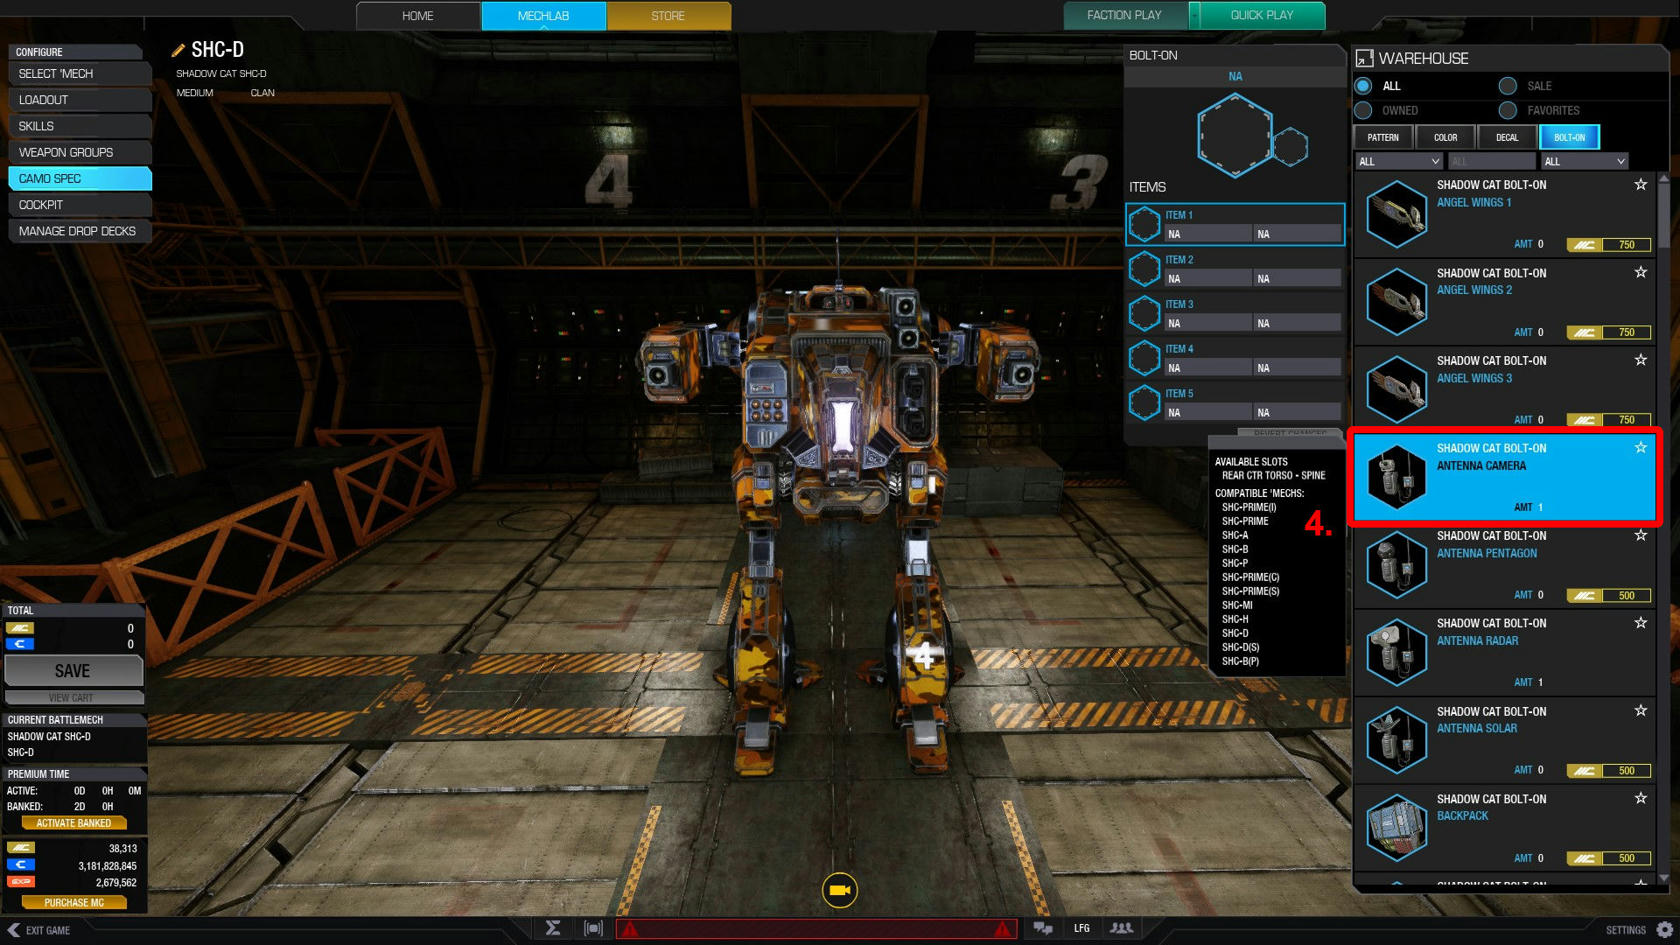
Task: Open the LFG button
Action: click(1082, 929)
